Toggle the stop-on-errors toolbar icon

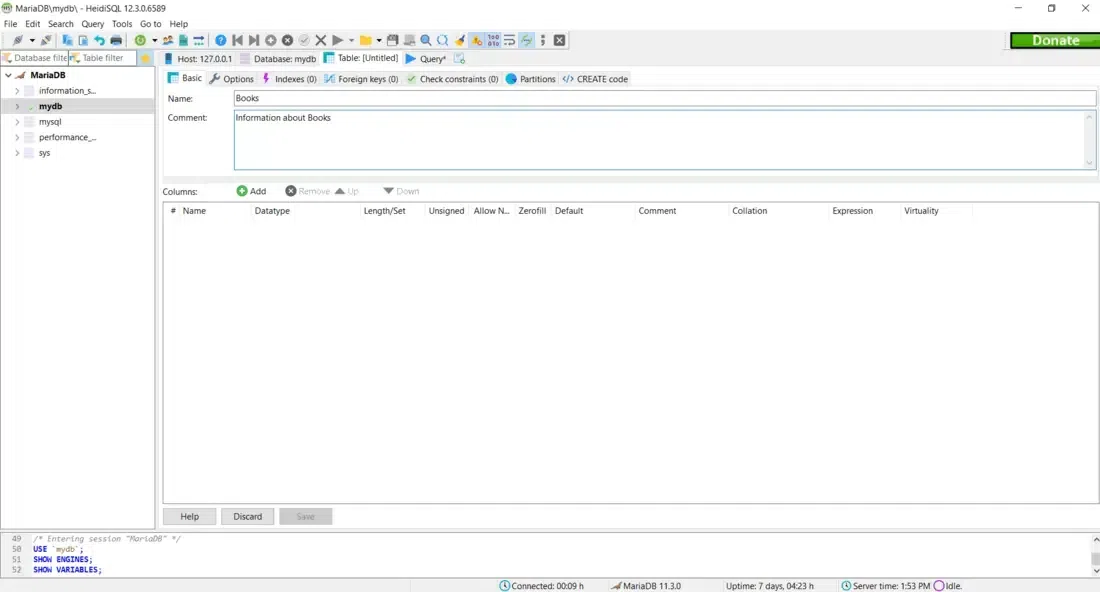(x=476, y=41)
